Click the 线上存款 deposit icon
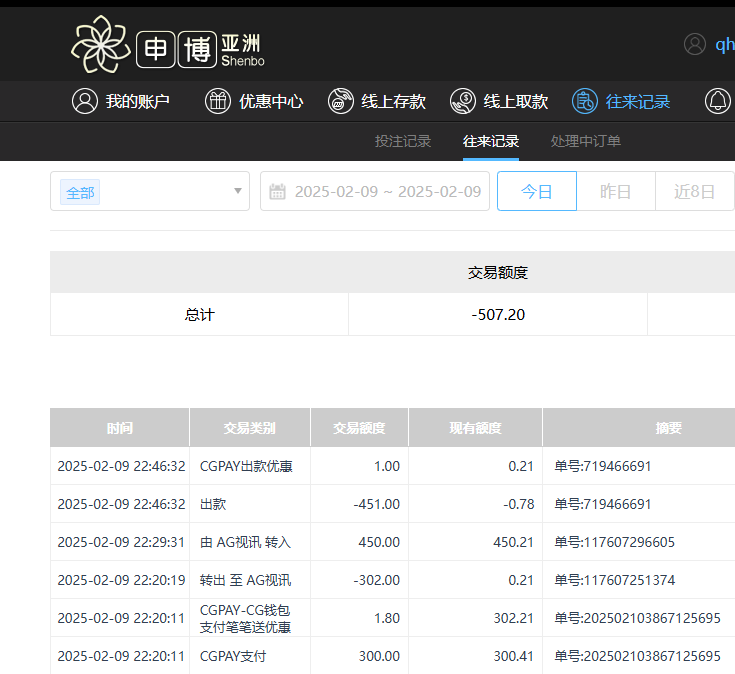Image resolution: width=735 pixels, height=674 pixels. (341, 101)
